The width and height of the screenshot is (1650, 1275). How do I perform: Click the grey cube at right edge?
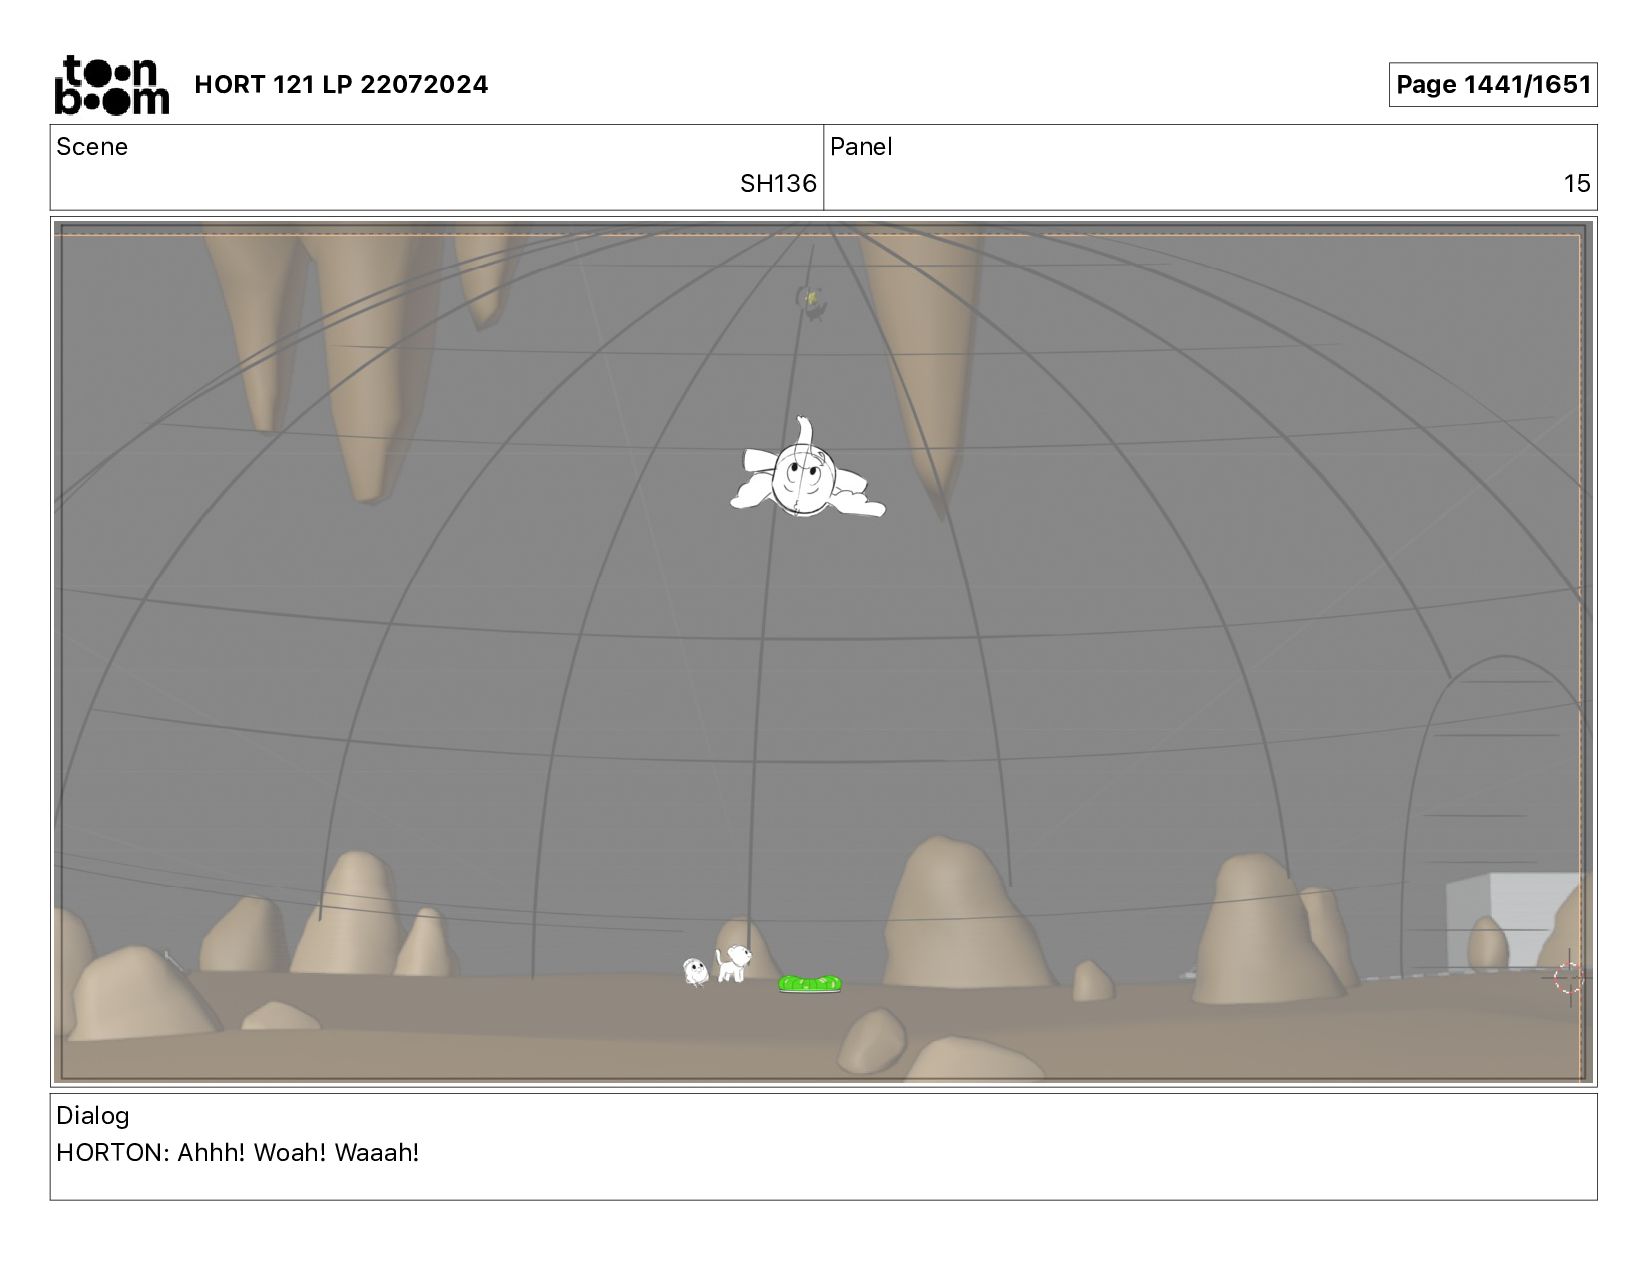click(1515, 920)
